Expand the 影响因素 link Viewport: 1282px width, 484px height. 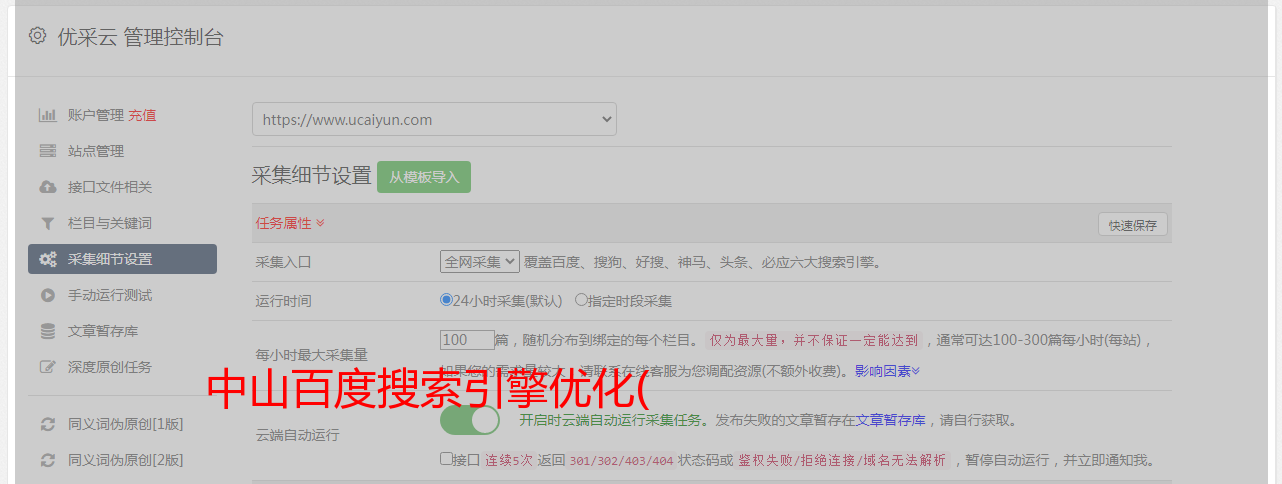point(887,370)
